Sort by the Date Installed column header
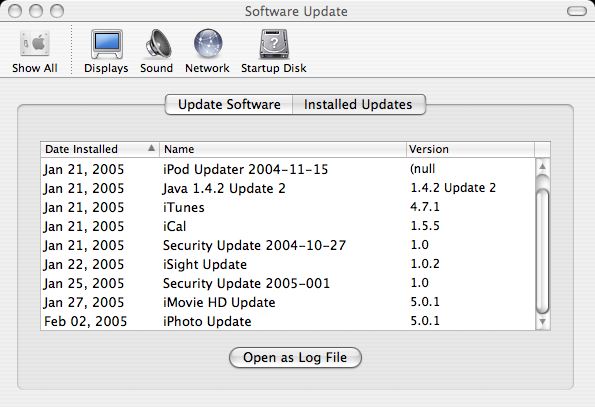Screen dimensions: 595x407 100,149
